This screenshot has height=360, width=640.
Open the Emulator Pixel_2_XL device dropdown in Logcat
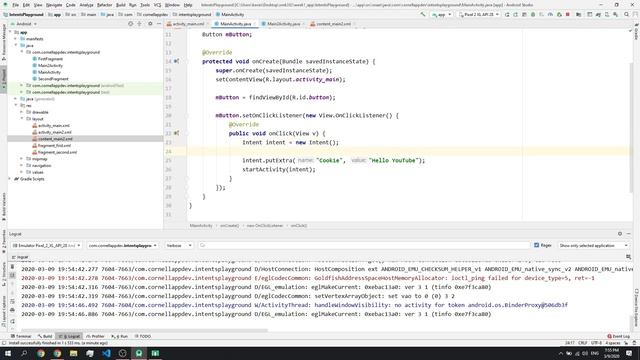[47, 245]
